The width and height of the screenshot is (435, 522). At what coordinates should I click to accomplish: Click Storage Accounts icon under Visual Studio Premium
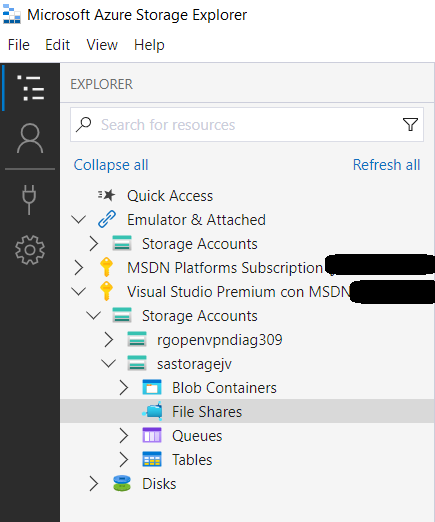(122, 315)
